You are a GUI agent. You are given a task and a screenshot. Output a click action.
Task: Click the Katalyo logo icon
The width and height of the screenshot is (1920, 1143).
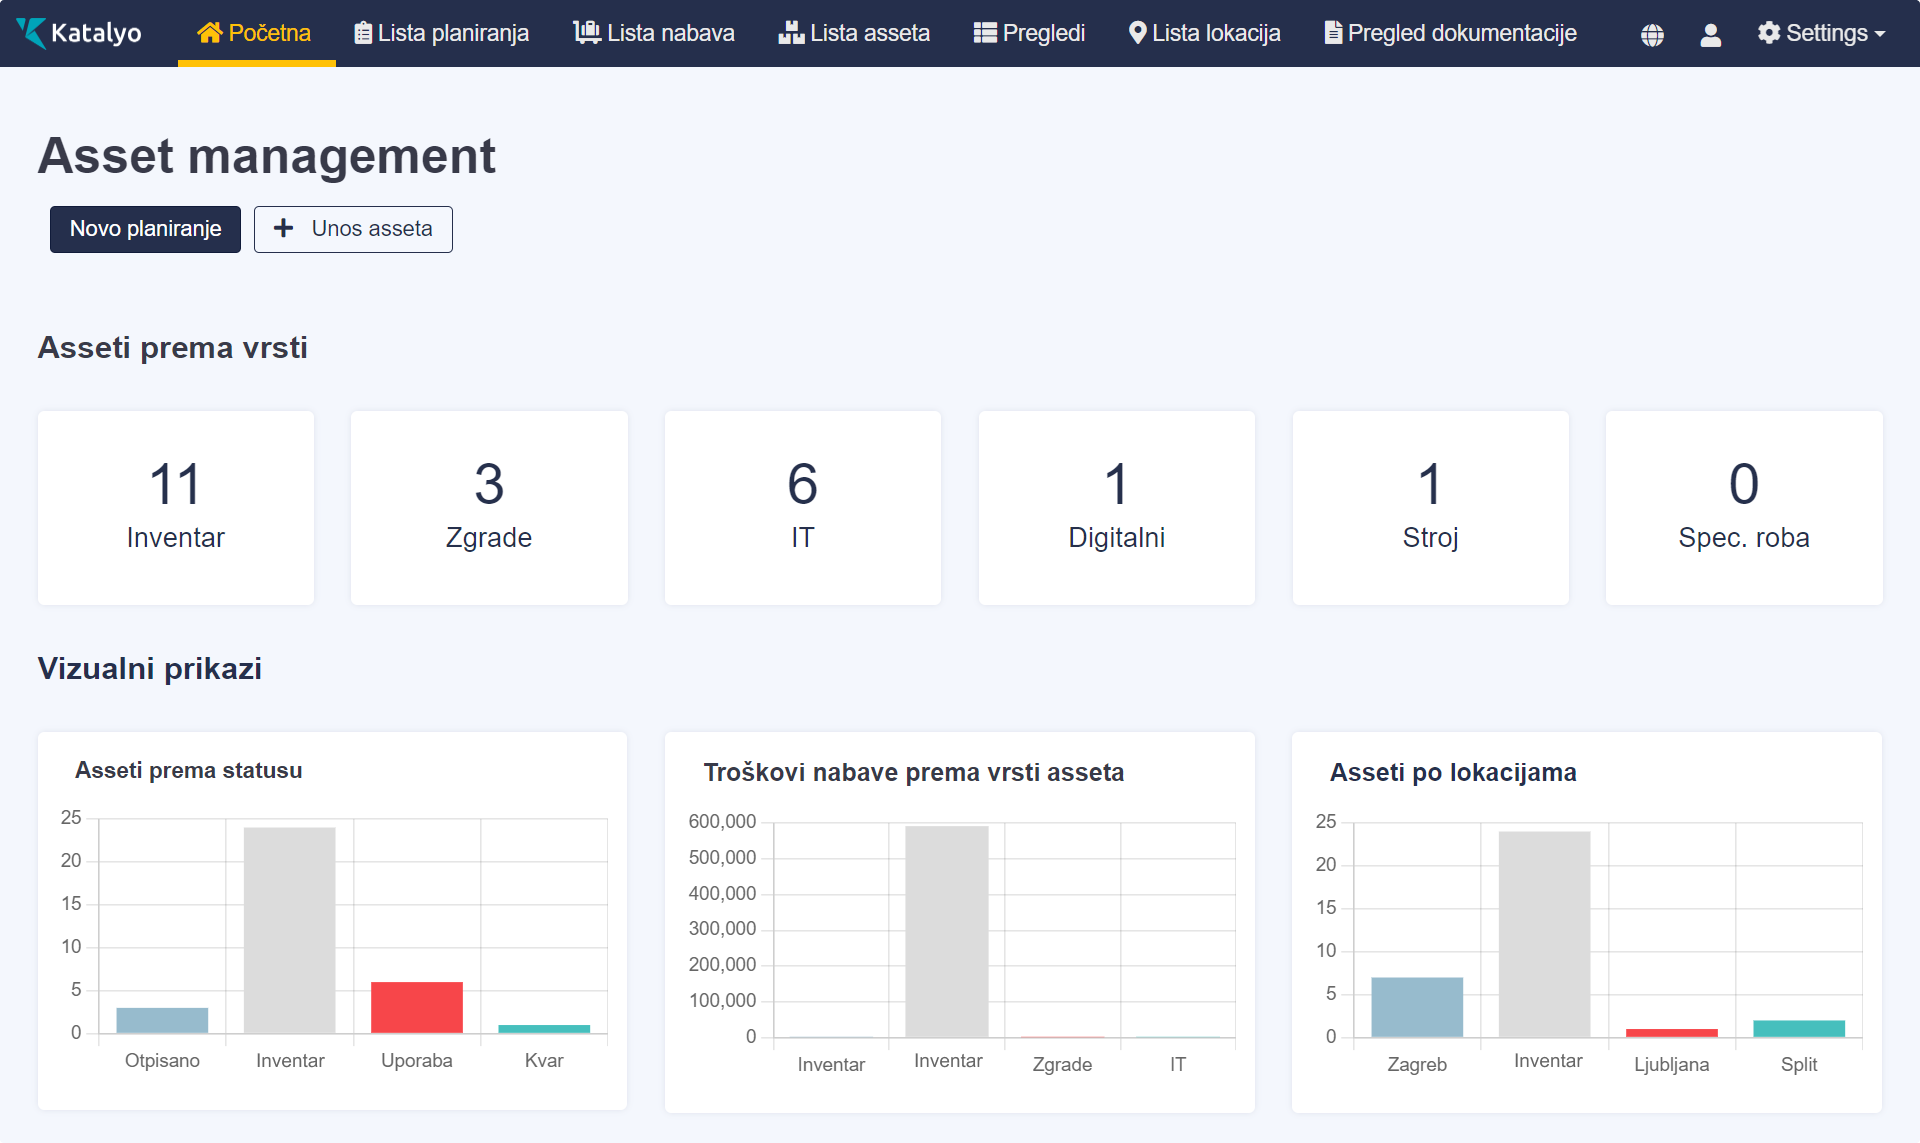pyautogui.click(x=32, y=33)
